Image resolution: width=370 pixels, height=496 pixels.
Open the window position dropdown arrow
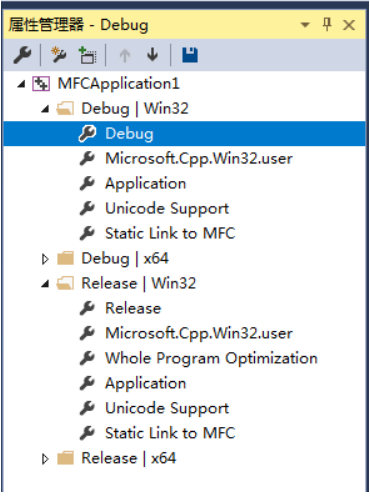click(305, 25)
